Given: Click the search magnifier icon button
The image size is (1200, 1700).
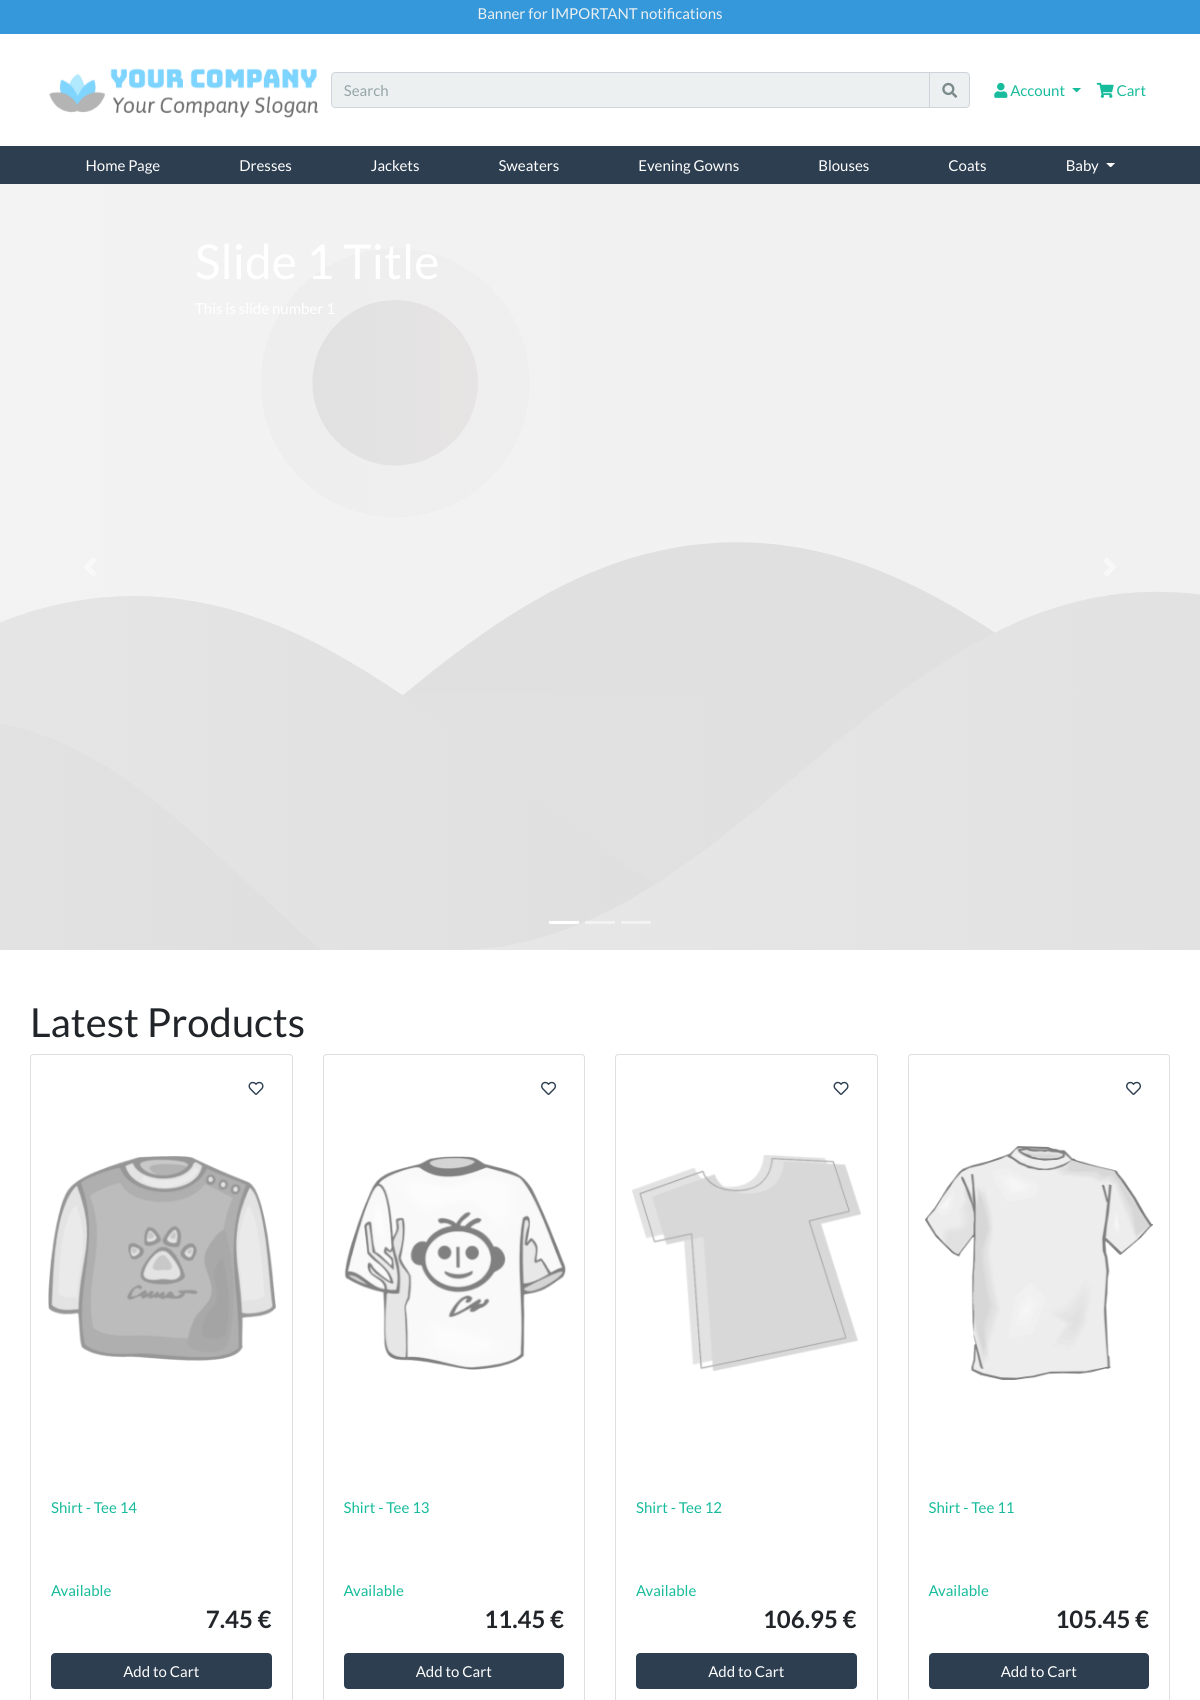Looking at the screenshot, I should pyautogui.click(x=949, y=90).
